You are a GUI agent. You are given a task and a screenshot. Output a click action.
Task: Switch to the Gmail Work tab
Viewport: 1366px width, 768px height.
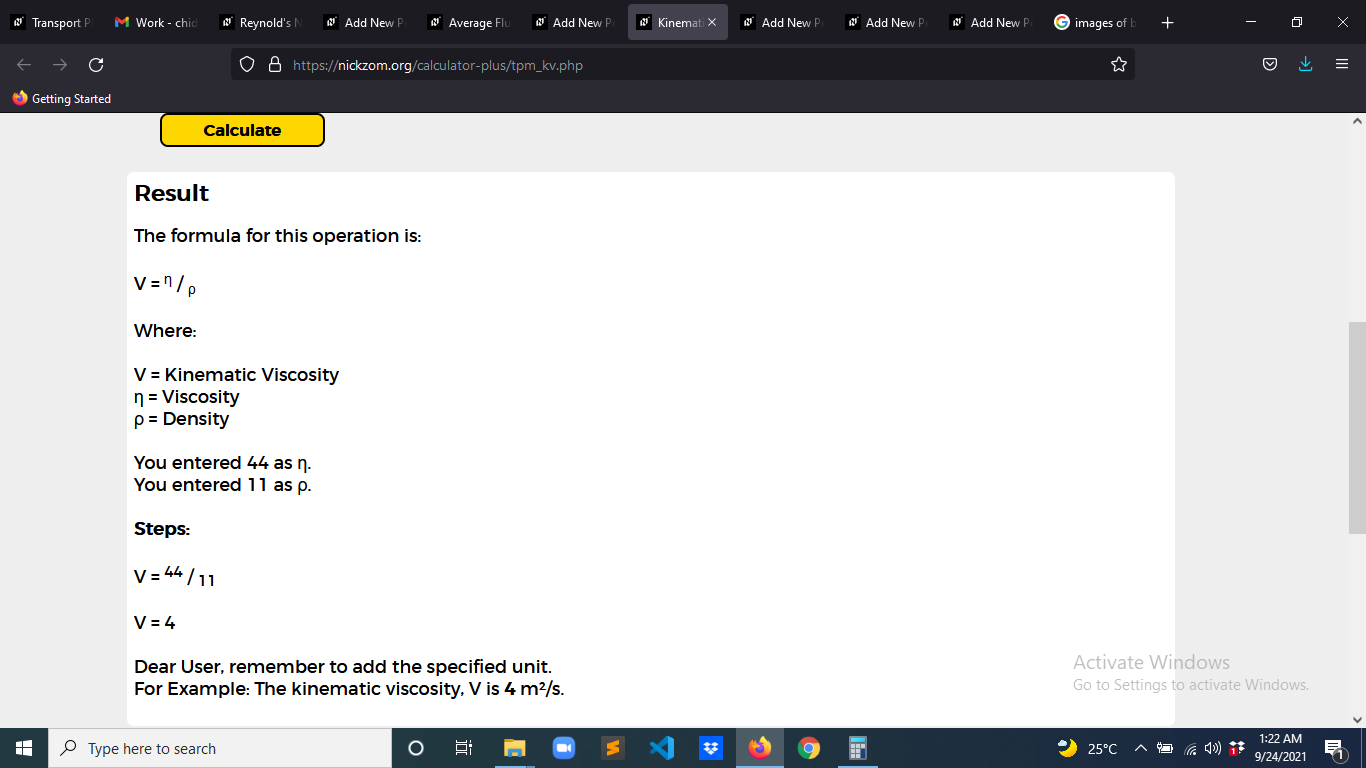pyautogui.click(x=155, y=22)
